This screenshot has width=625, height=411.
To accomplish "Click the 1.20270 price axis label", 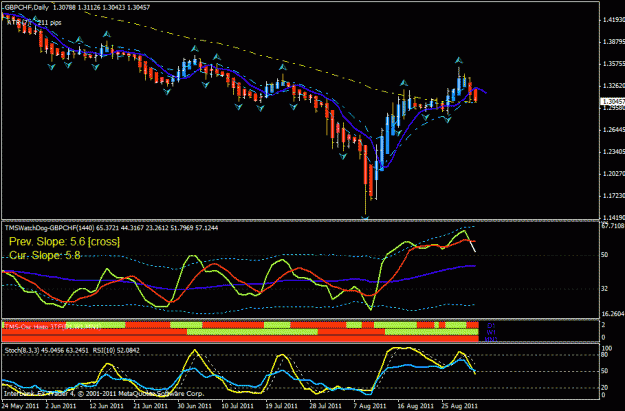I will click(x=613, y=174).
